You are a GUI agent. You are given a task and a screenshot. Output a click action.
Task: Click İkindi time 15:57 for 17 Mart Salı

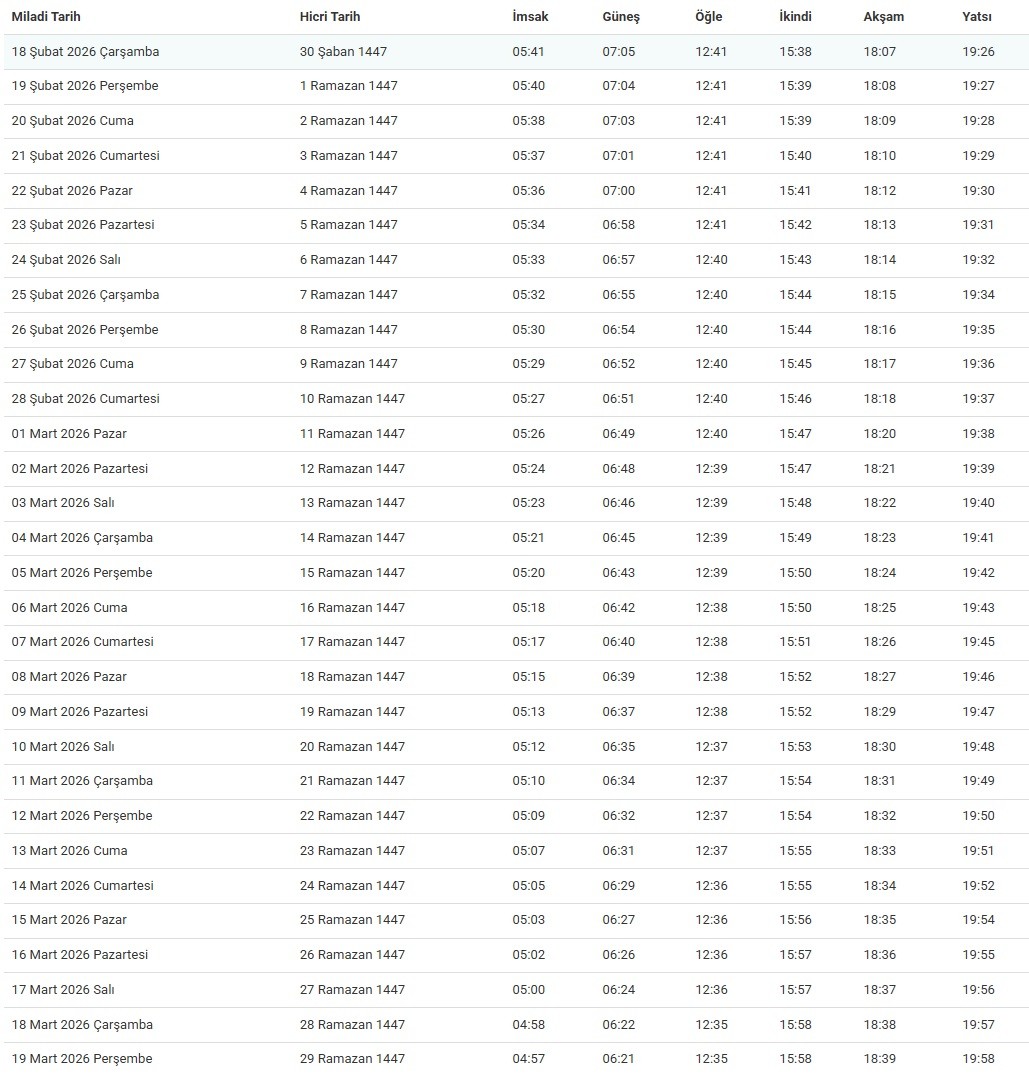[x=796, y=990]
